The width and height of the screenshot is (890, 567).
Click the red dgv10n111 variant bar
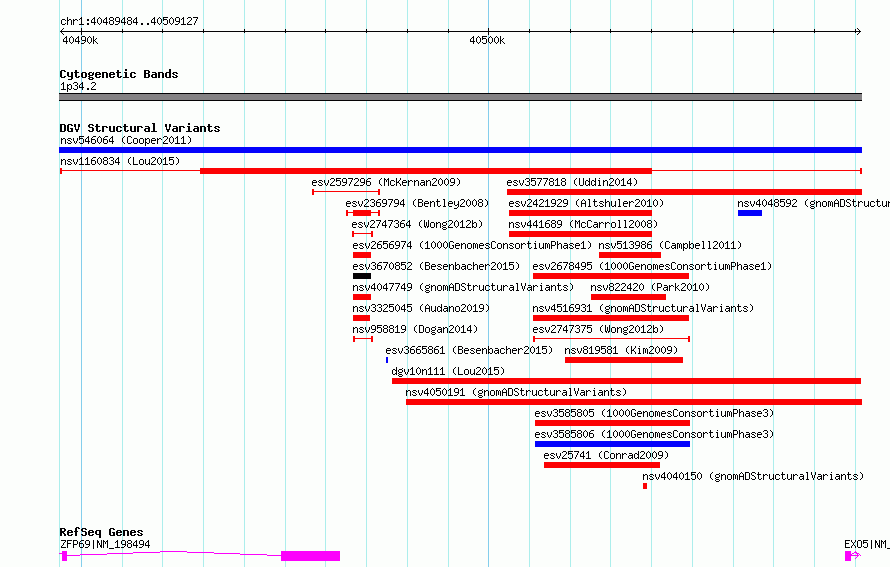pyautogui.click(x=627, y=381)
